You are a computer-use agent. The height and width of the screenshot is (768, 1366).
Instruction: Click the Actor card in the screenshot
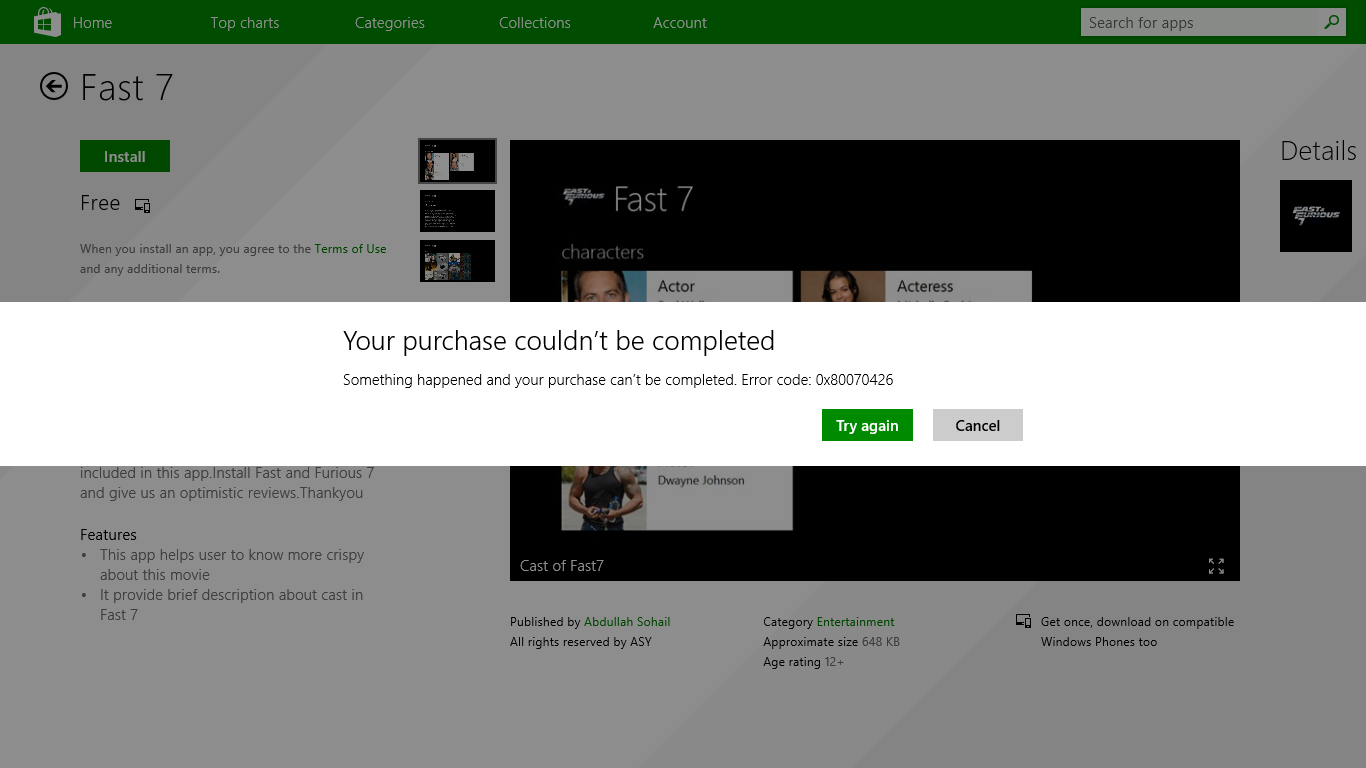677,286
